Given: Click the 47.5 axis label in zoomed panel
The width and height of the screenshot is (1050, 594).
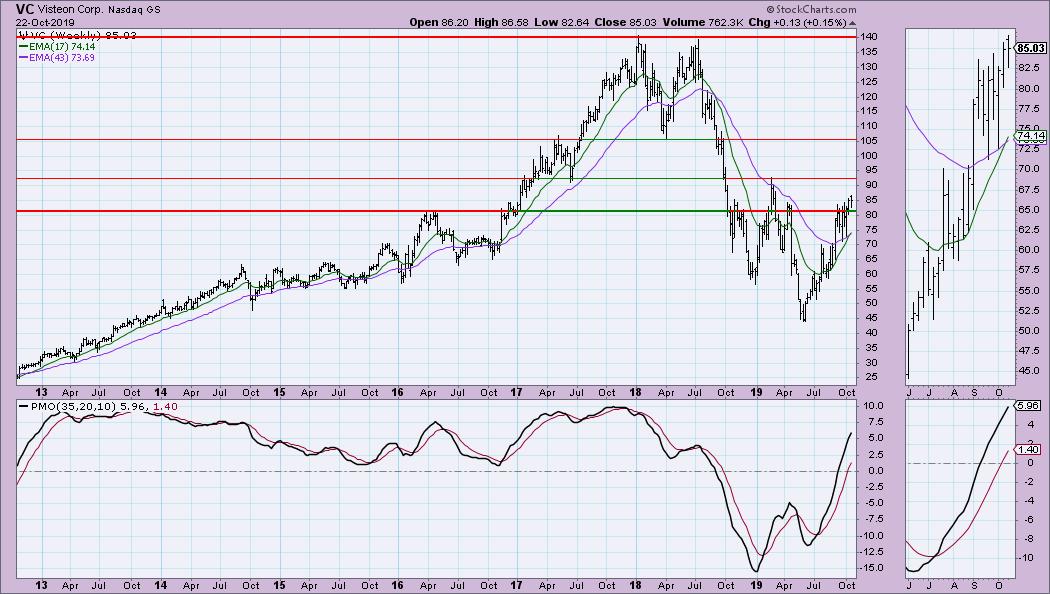Looking at the screenshot, I should tap(1029, 351).
